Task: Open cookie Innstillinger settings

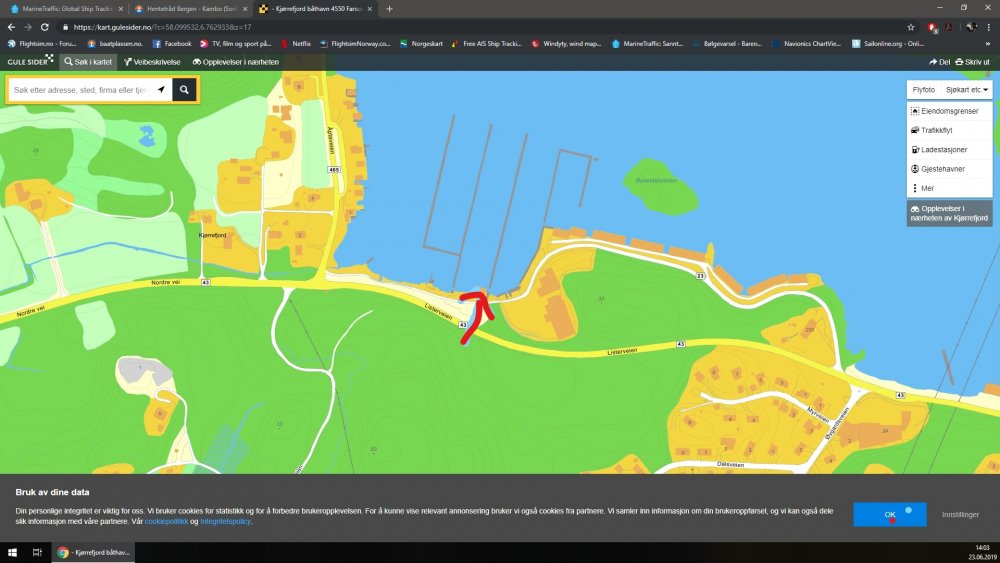Action: pyautogui.click(x=960, y=515)
